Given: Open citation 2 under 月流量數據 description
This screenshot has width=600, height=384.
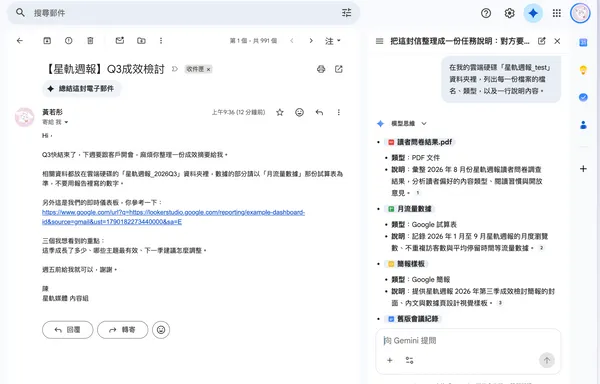Looking at the screenshot, I should click(541, 248).
